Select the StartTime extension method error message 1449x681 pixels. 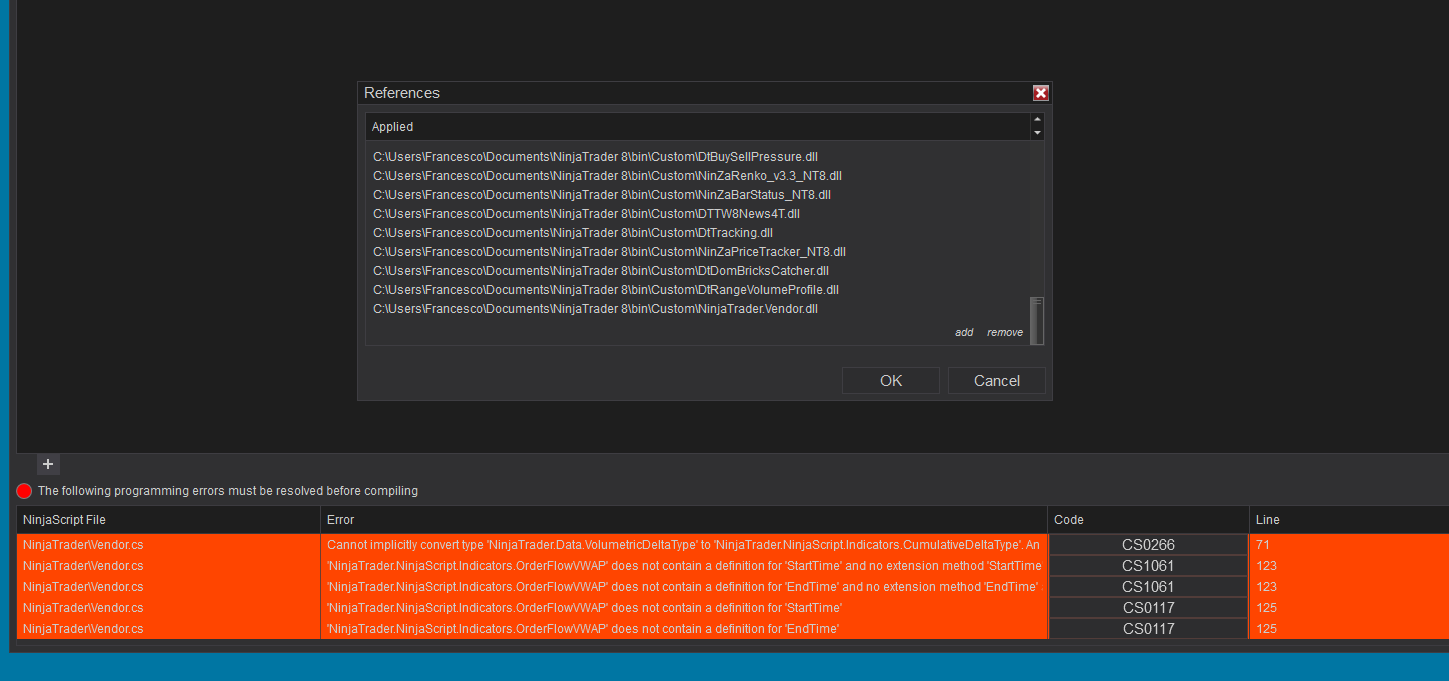click(684, 566)
